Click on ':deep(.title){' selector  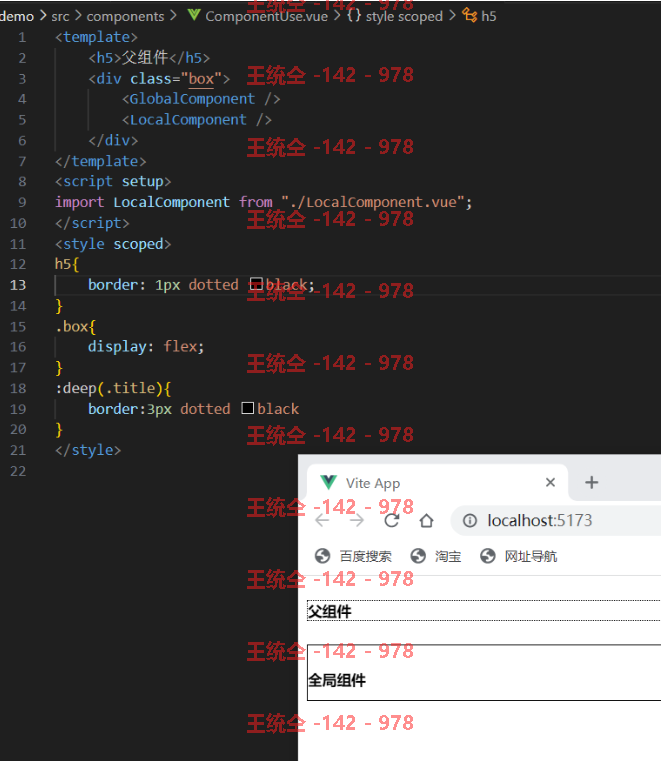click(113, 388)
